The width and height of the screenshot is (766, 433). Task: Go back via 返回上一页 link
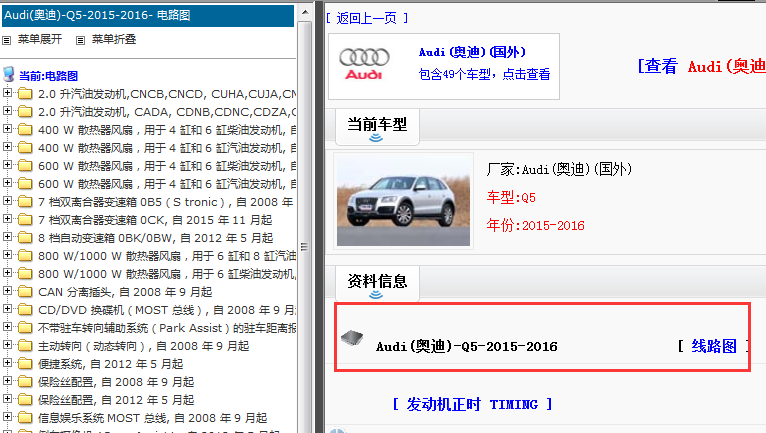coord(367,19)
